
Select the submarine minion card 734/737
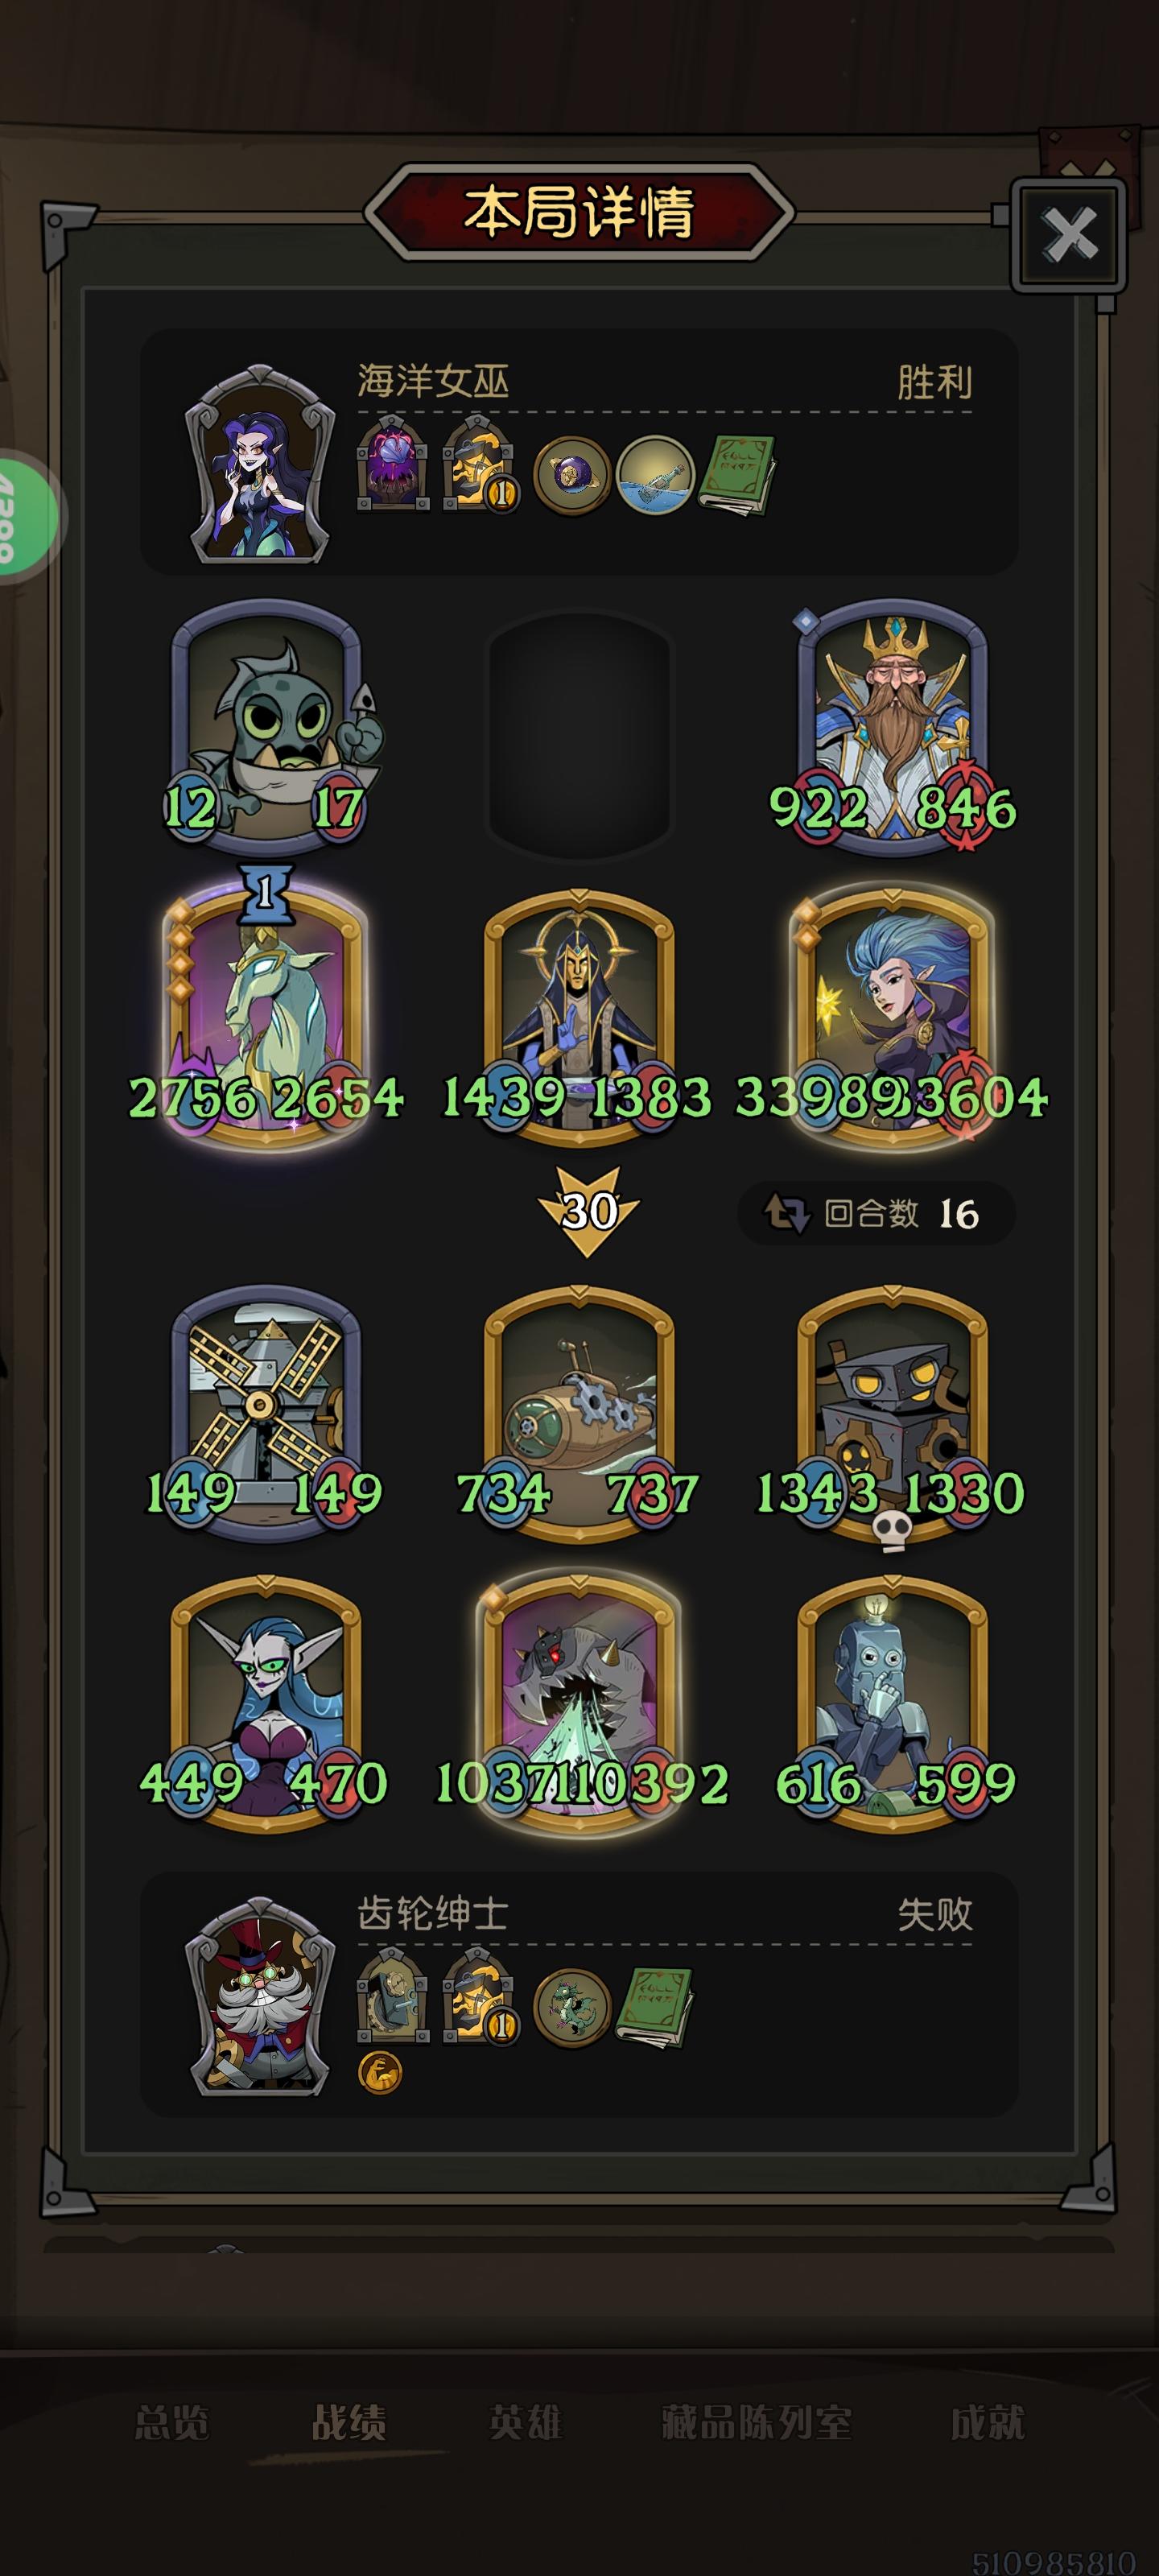[x=579, y=1413]
